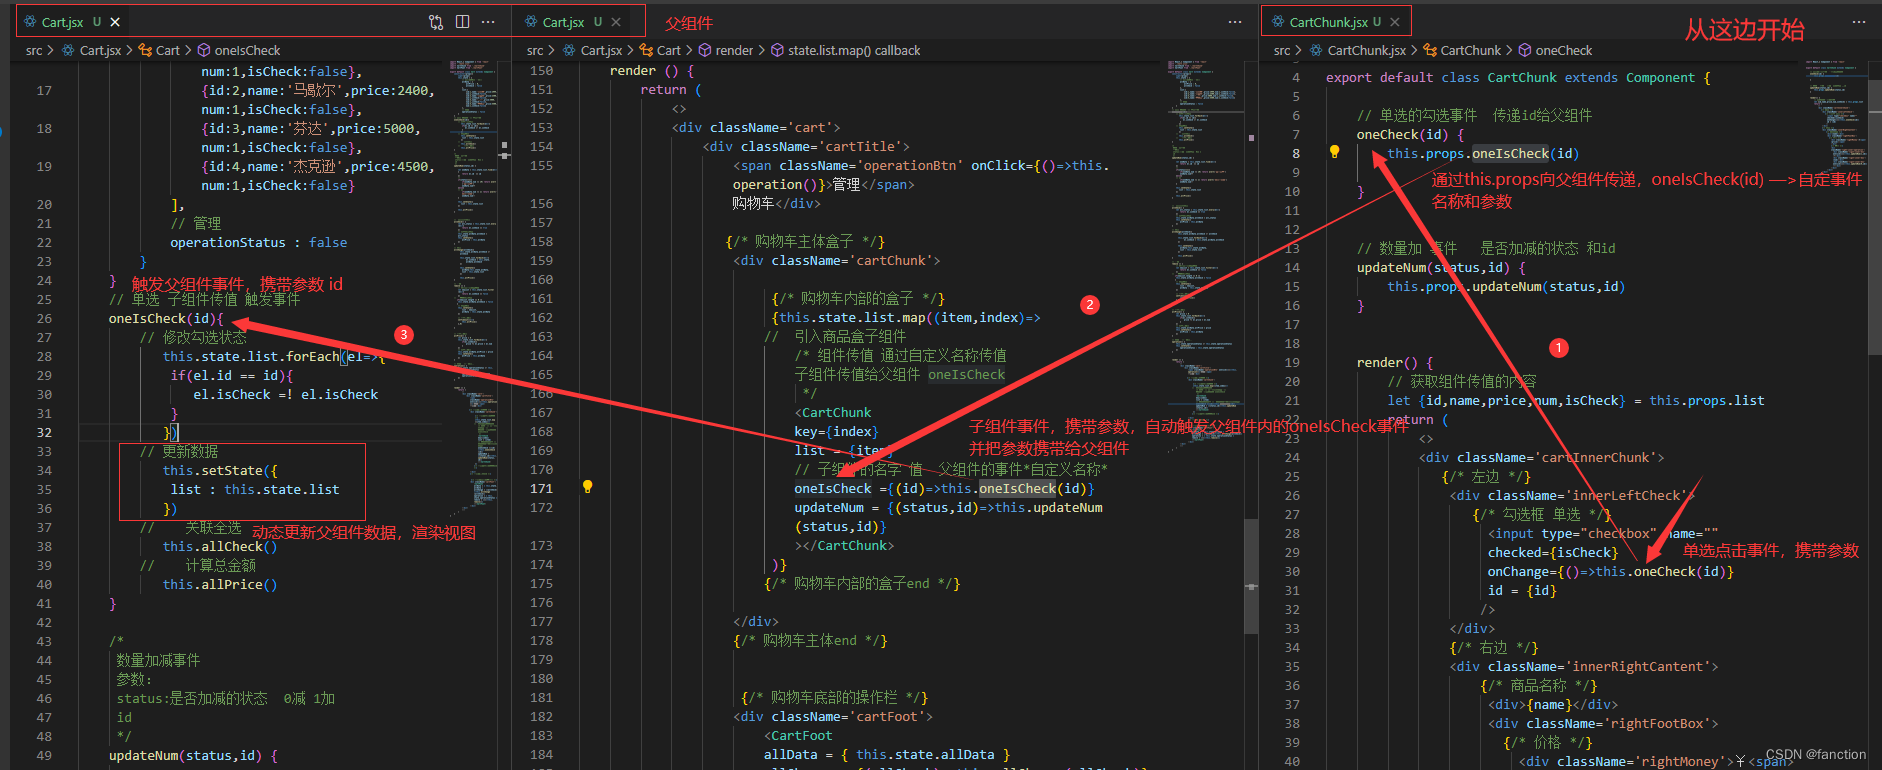Image resolution: width=1882 pixels, height=770 pixels.
Task: Open state.list.map() callback breadcrumb
Action: tap(846, 50)
